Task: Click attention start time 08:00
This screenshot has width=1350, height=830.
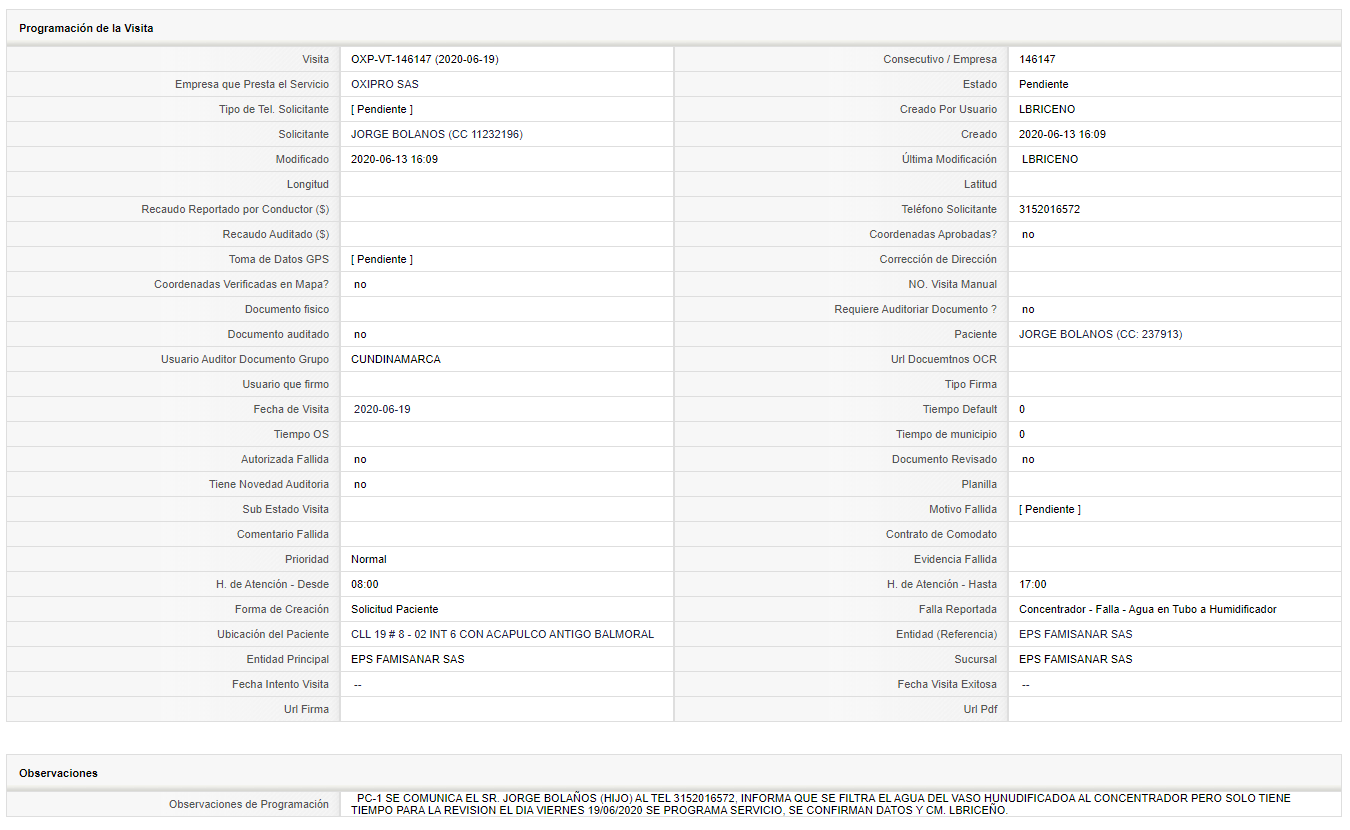Action: pyautogui.click(x=365, y=585)
